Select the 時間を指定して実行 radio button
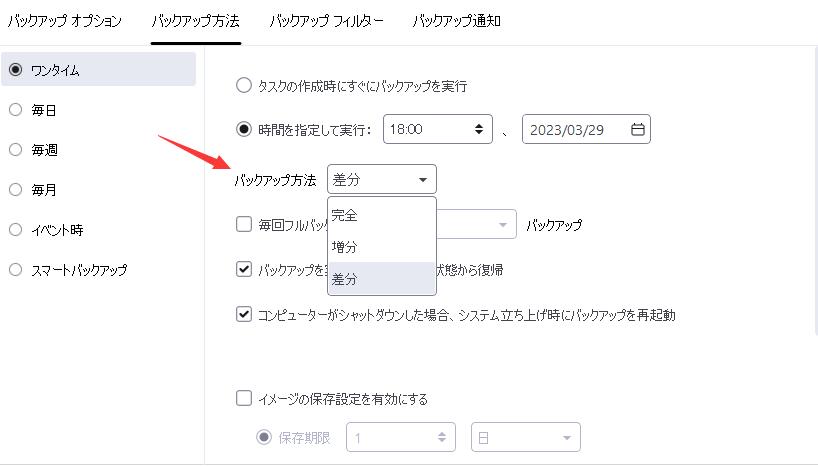The height and width of the screenshot is (466, 818). [244, 129]
